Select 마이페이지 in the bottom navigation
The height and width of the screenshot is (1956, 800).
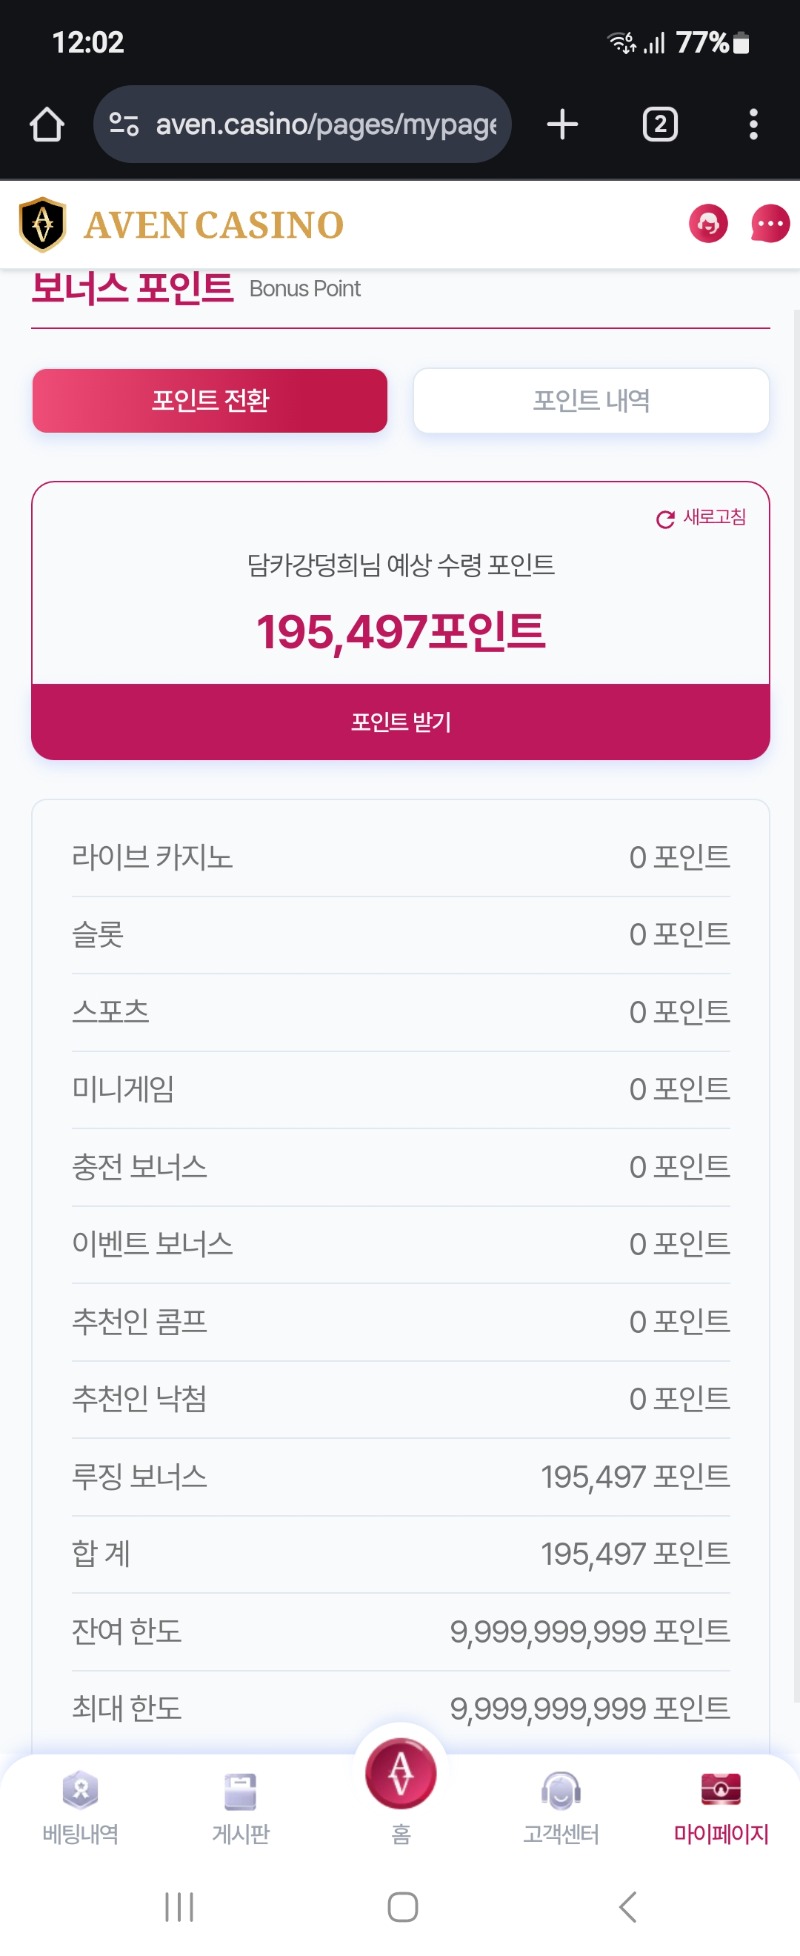pyautogui.click(x=721, y=1806)
